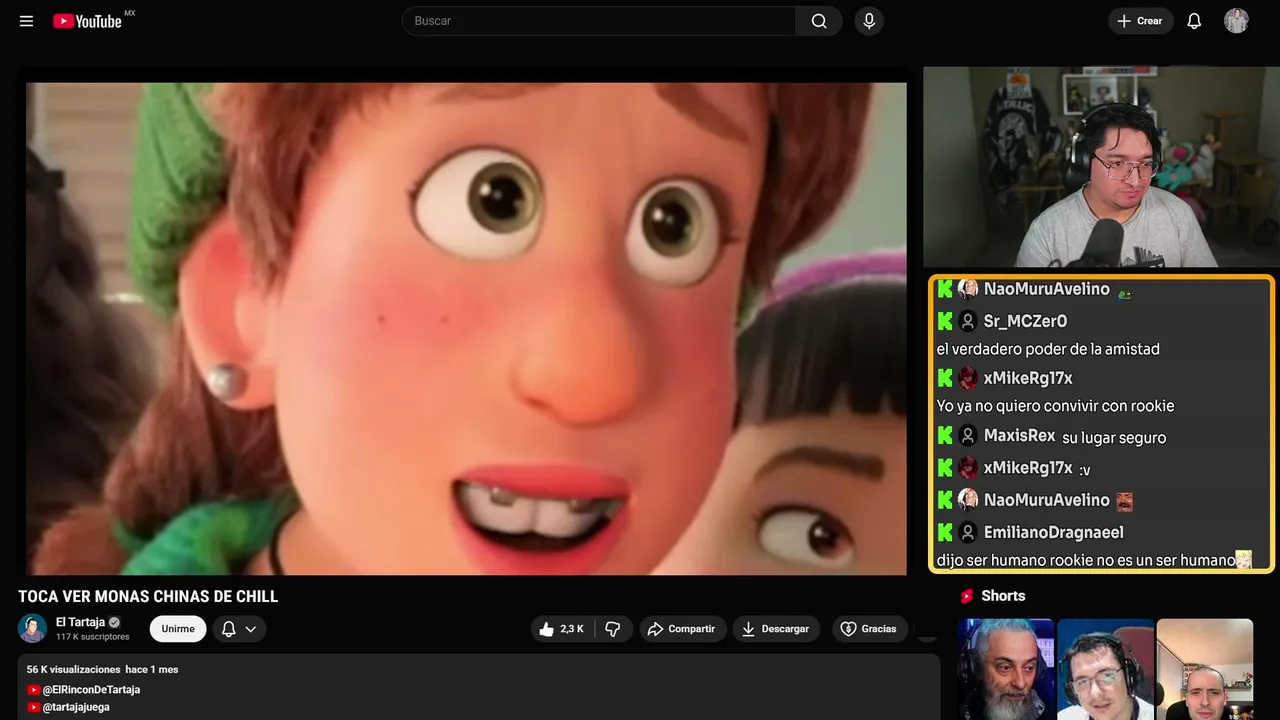Image resolution: width=1280 pixels, height=720 pixels.
Task: Click the chat username MaxisRex
Action: pos(1019,436)
